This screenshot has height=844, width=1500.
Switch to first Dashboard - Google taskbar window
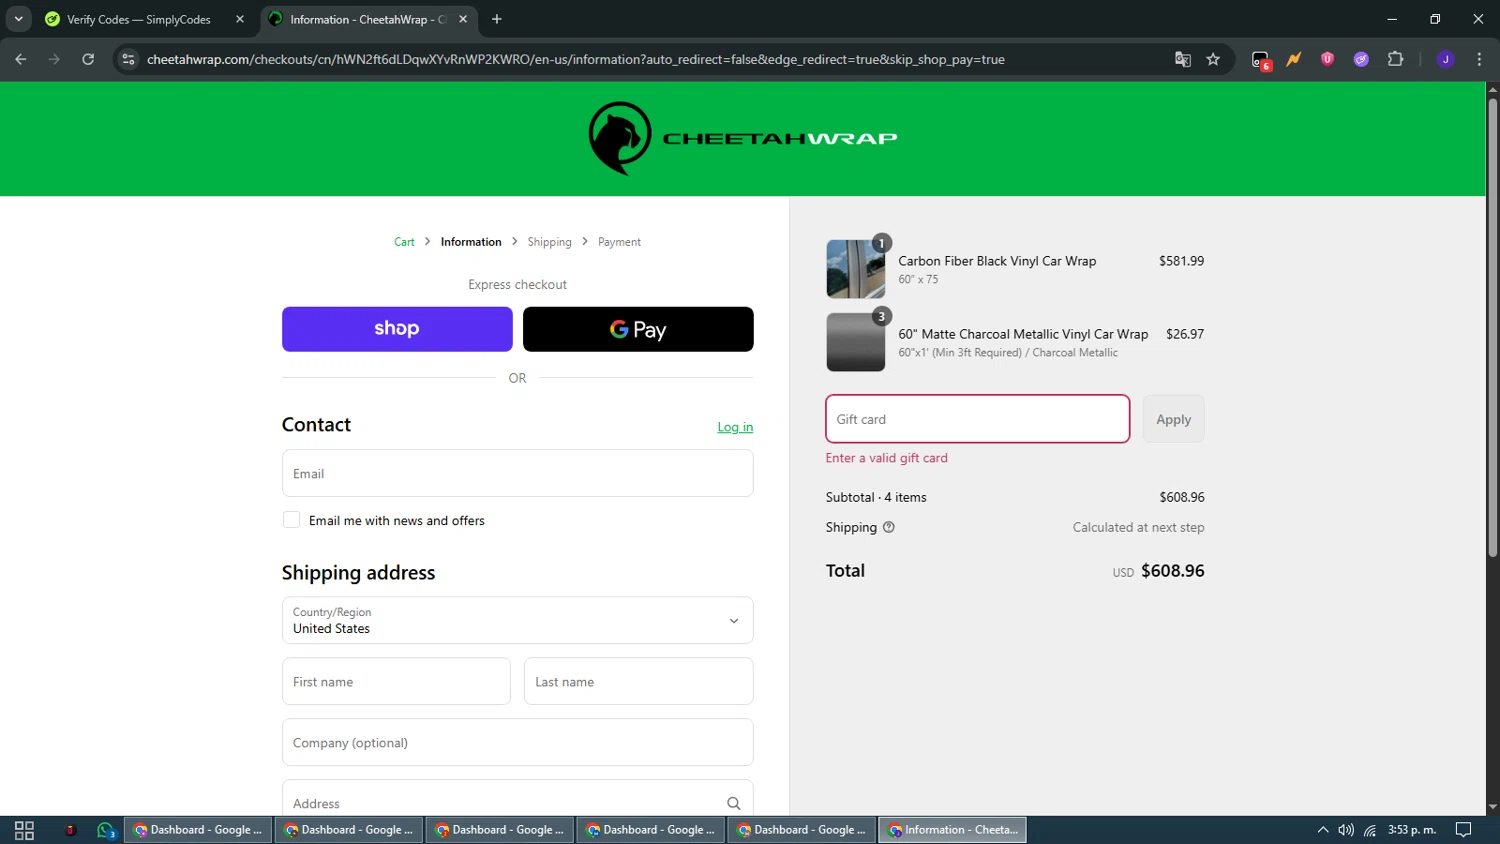(198, 830)
